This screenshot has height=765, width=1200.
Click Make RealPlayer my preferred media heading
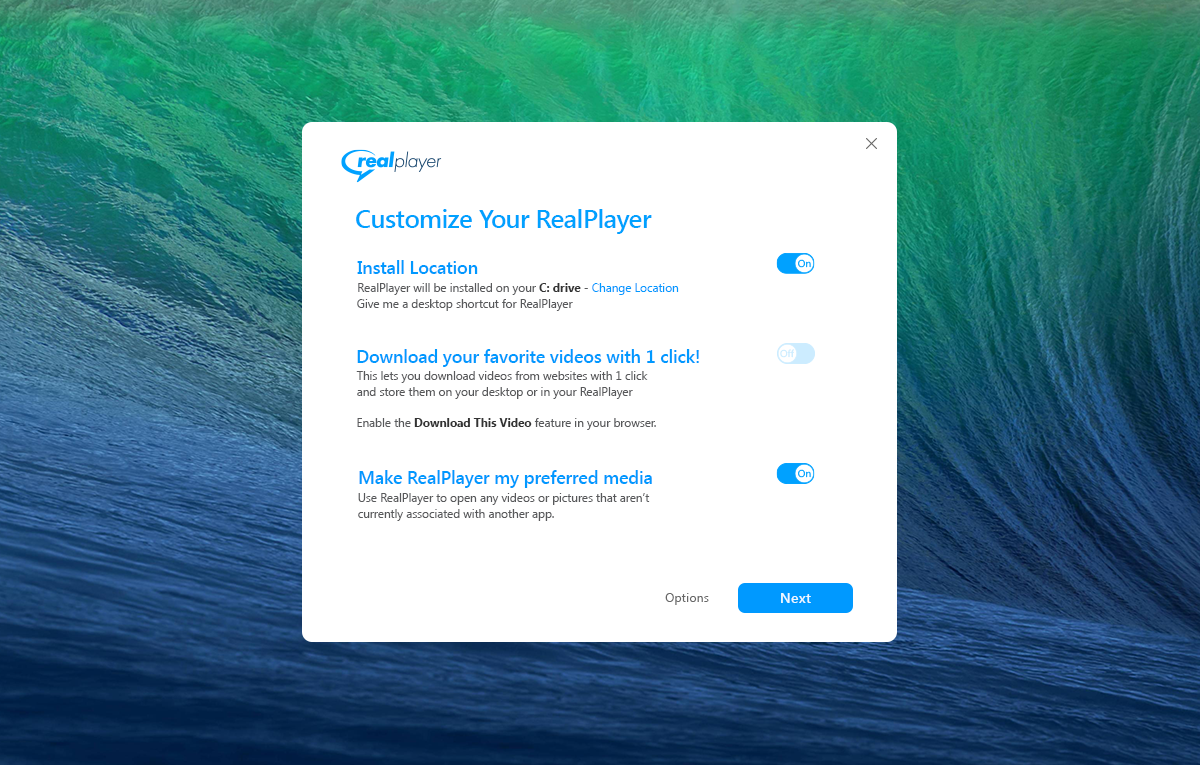pos(505,478)
